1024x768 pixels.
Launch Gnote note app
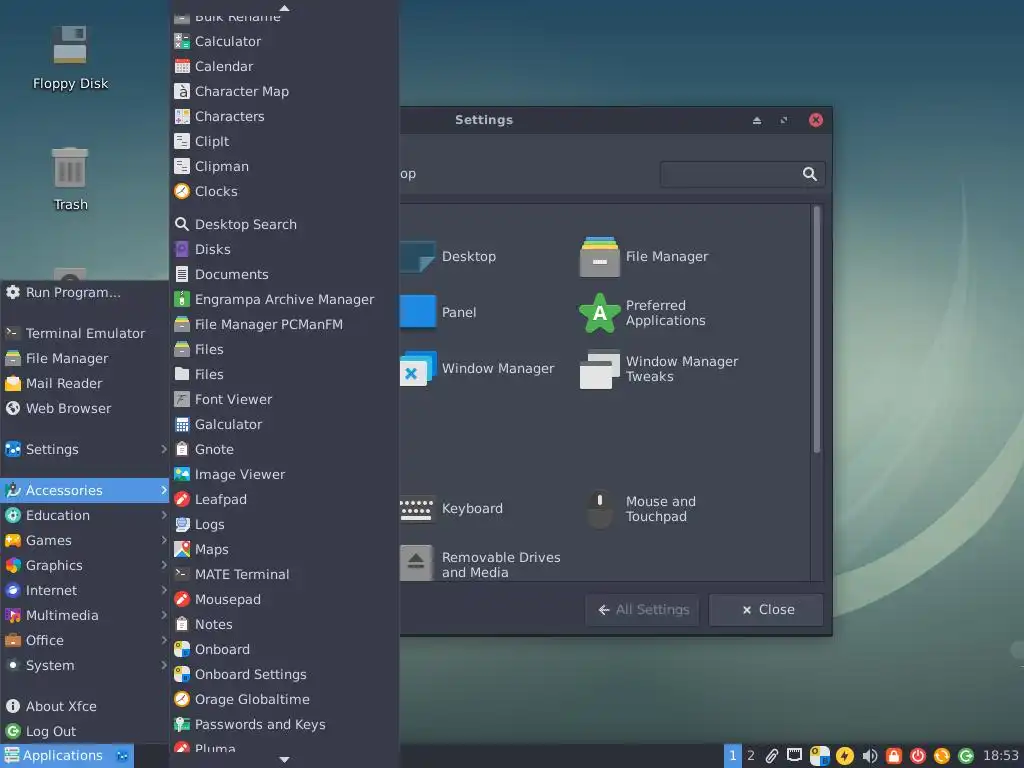(284, 449)
